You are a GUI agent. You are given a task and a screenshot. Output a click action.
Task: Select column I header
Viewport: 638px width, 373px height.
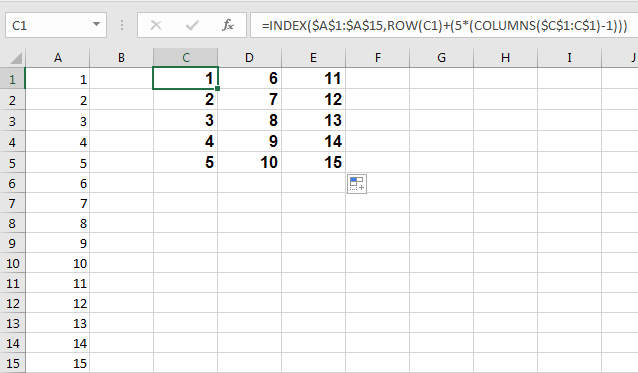[x=569, y=58]
